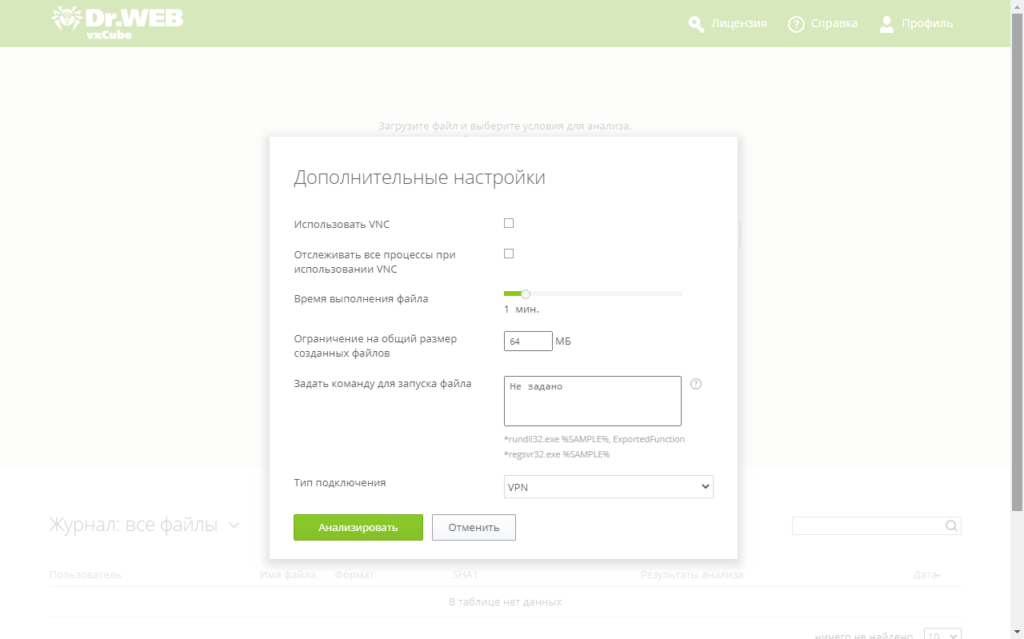Click the Отменить button
The width and height of the screenshot is (1024, 639).
pyautogui.click(x=473, y=528)
